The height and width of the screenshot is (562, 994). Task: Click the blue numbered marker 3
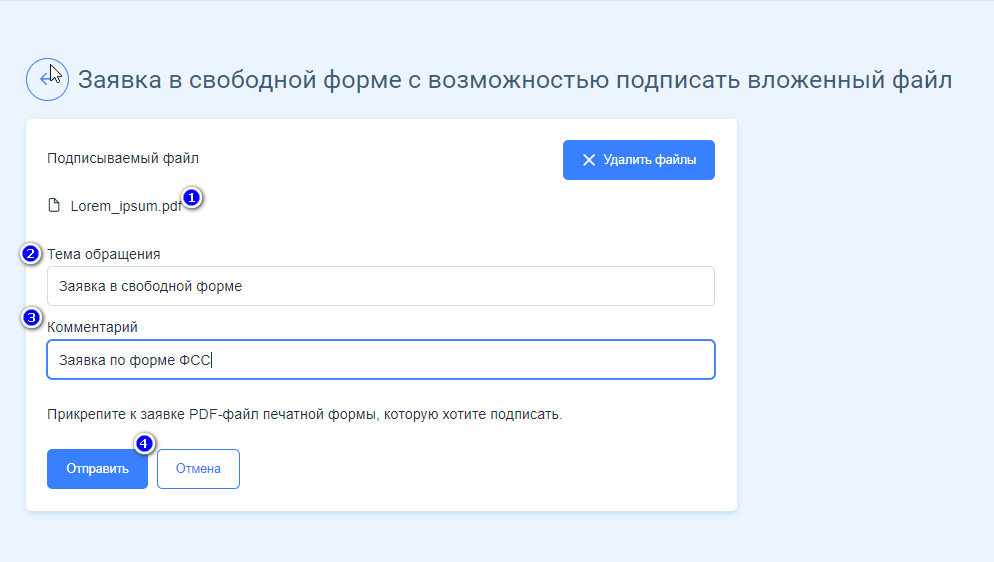tap(30, 317)
